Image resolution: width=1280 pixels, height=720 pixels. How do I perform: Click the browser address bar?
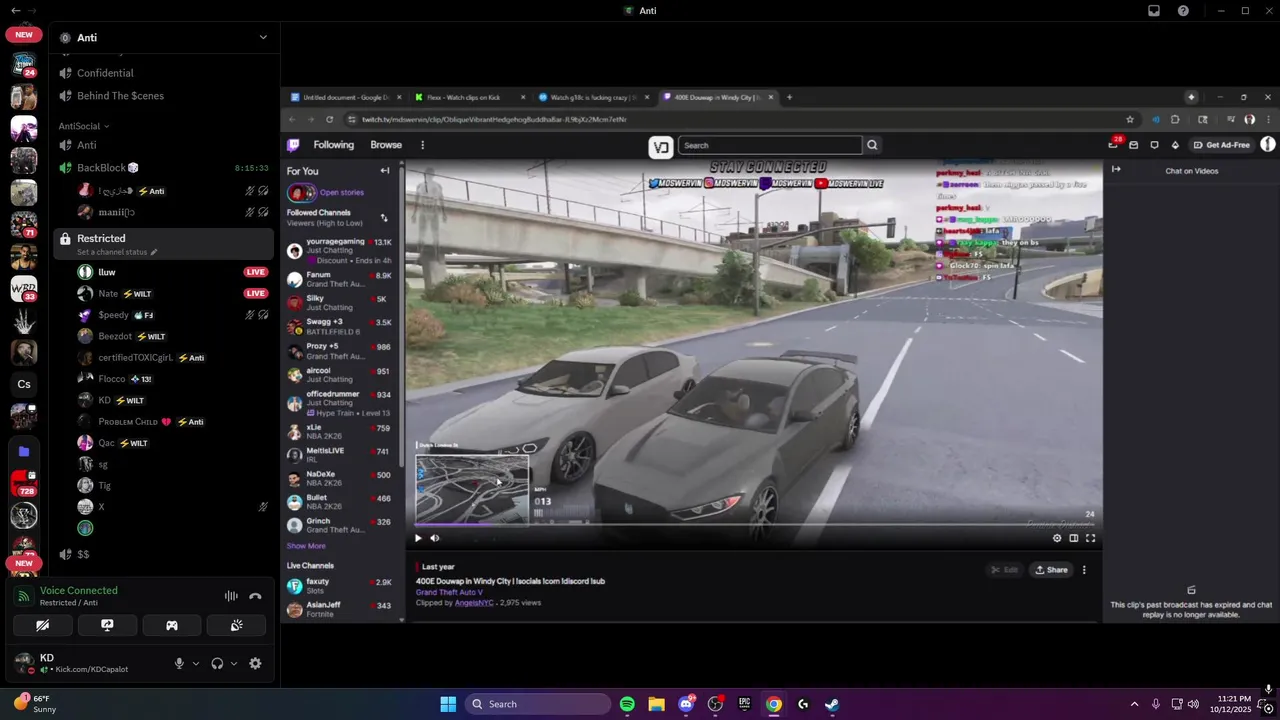[x=735, y=119]
